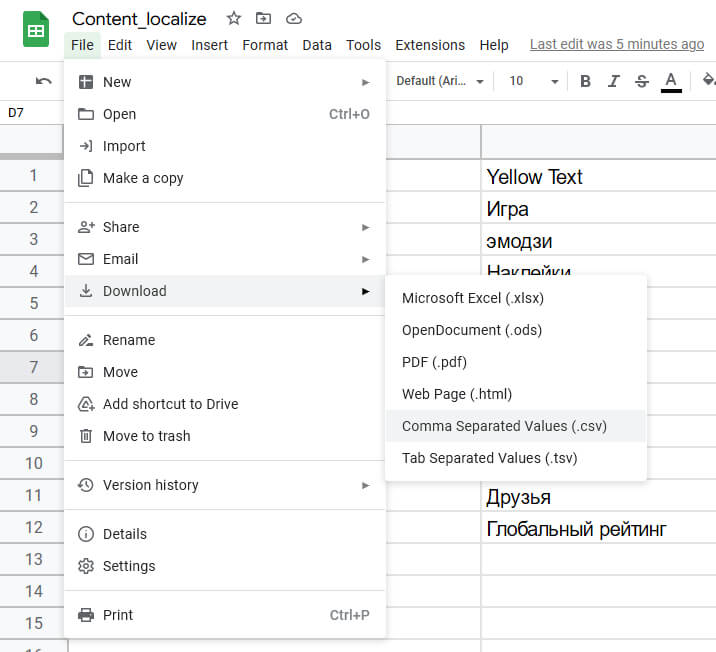The width and height of the screenshot is (716, 652).
Task: Expand the Version history submenu arrow
Action: 365,485
